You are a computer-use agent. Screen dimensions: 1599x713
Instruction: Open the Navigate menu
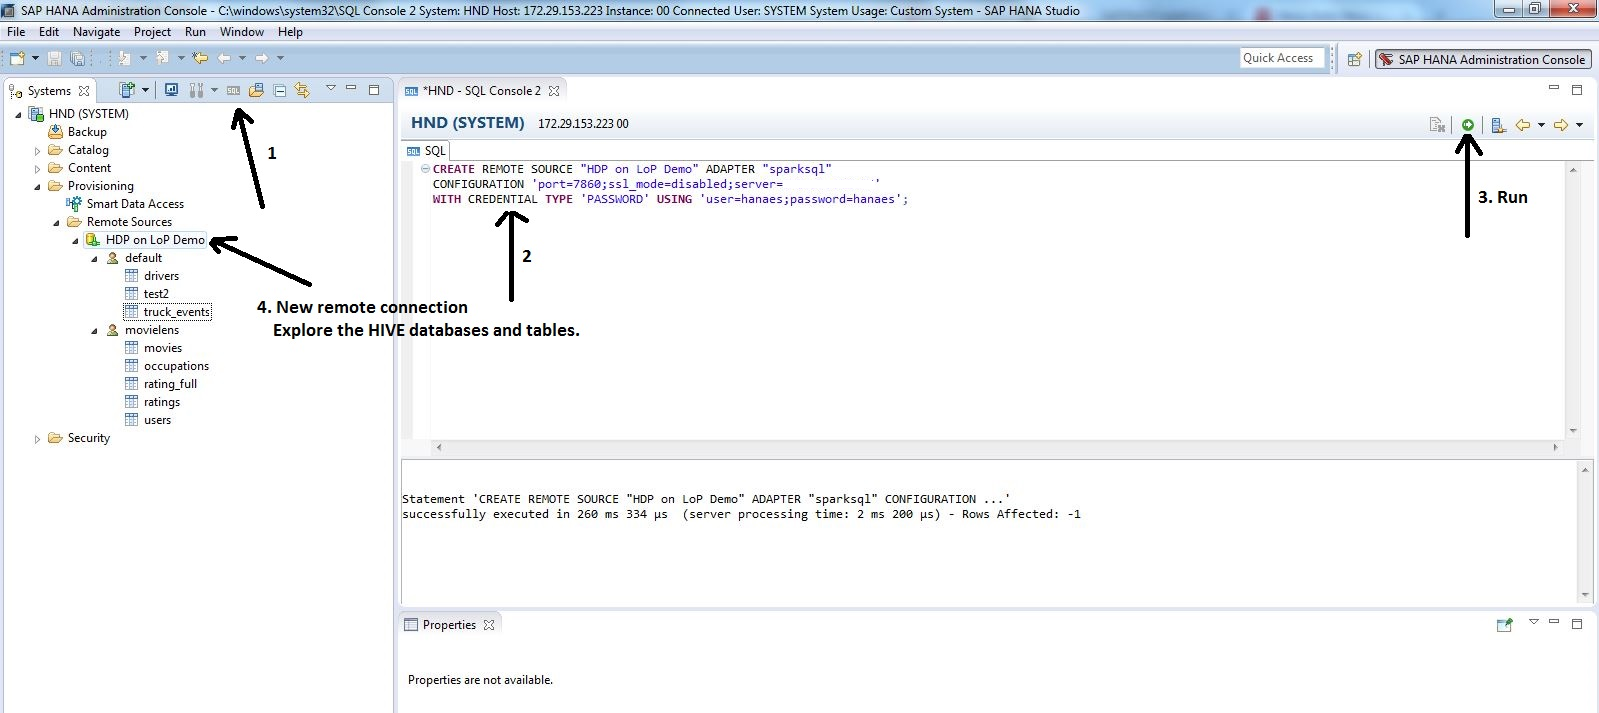tap(96, 32)
